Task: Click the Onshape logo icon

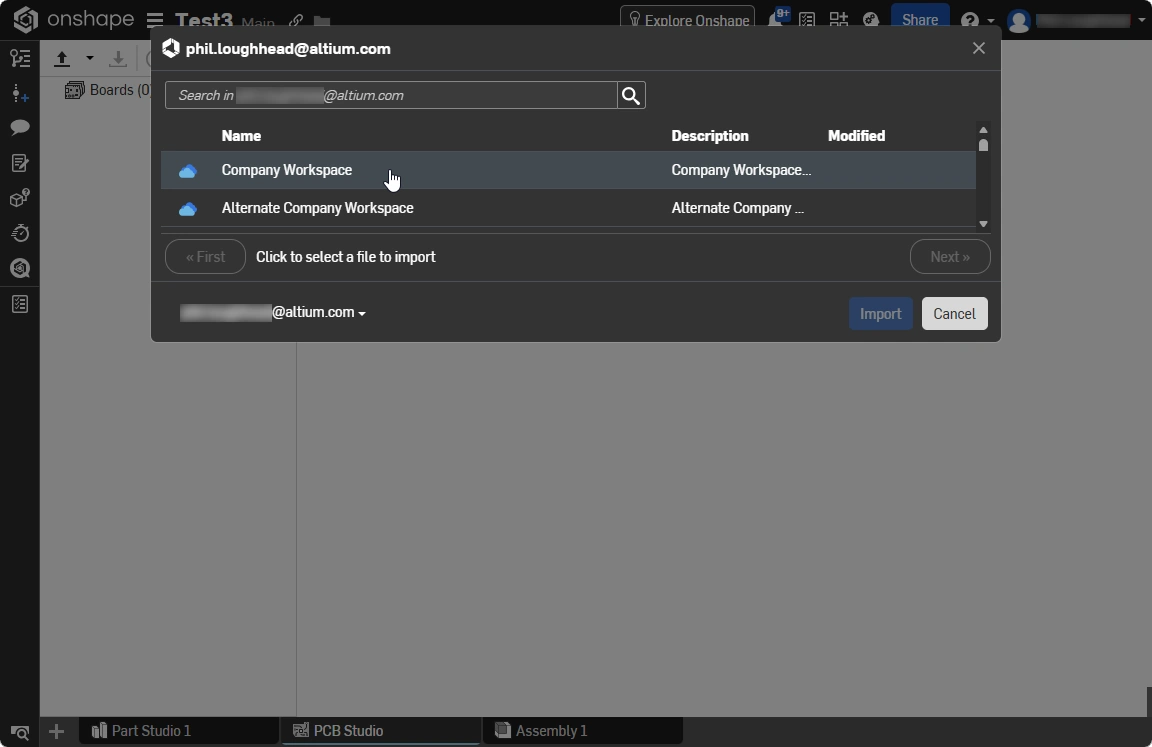Action: (x=25, y=19)
